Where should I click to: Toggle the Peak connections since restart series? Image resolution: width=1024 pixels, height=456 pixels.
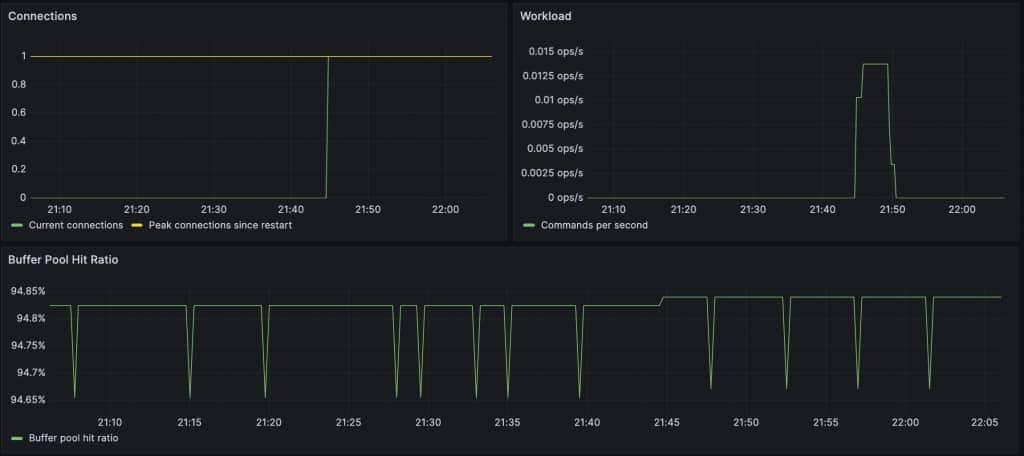220,225
